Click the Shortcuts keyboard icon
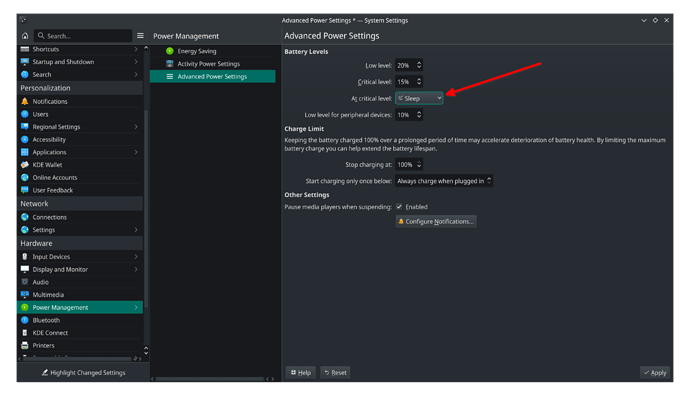Viewport: 690px width, 402px height. (x=25, y=49)
